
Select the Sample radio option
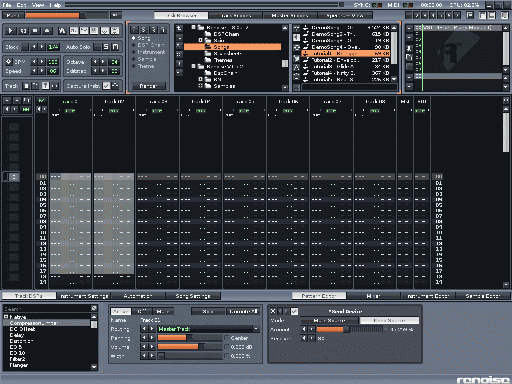pyautogui.click(x=144, y=59)
